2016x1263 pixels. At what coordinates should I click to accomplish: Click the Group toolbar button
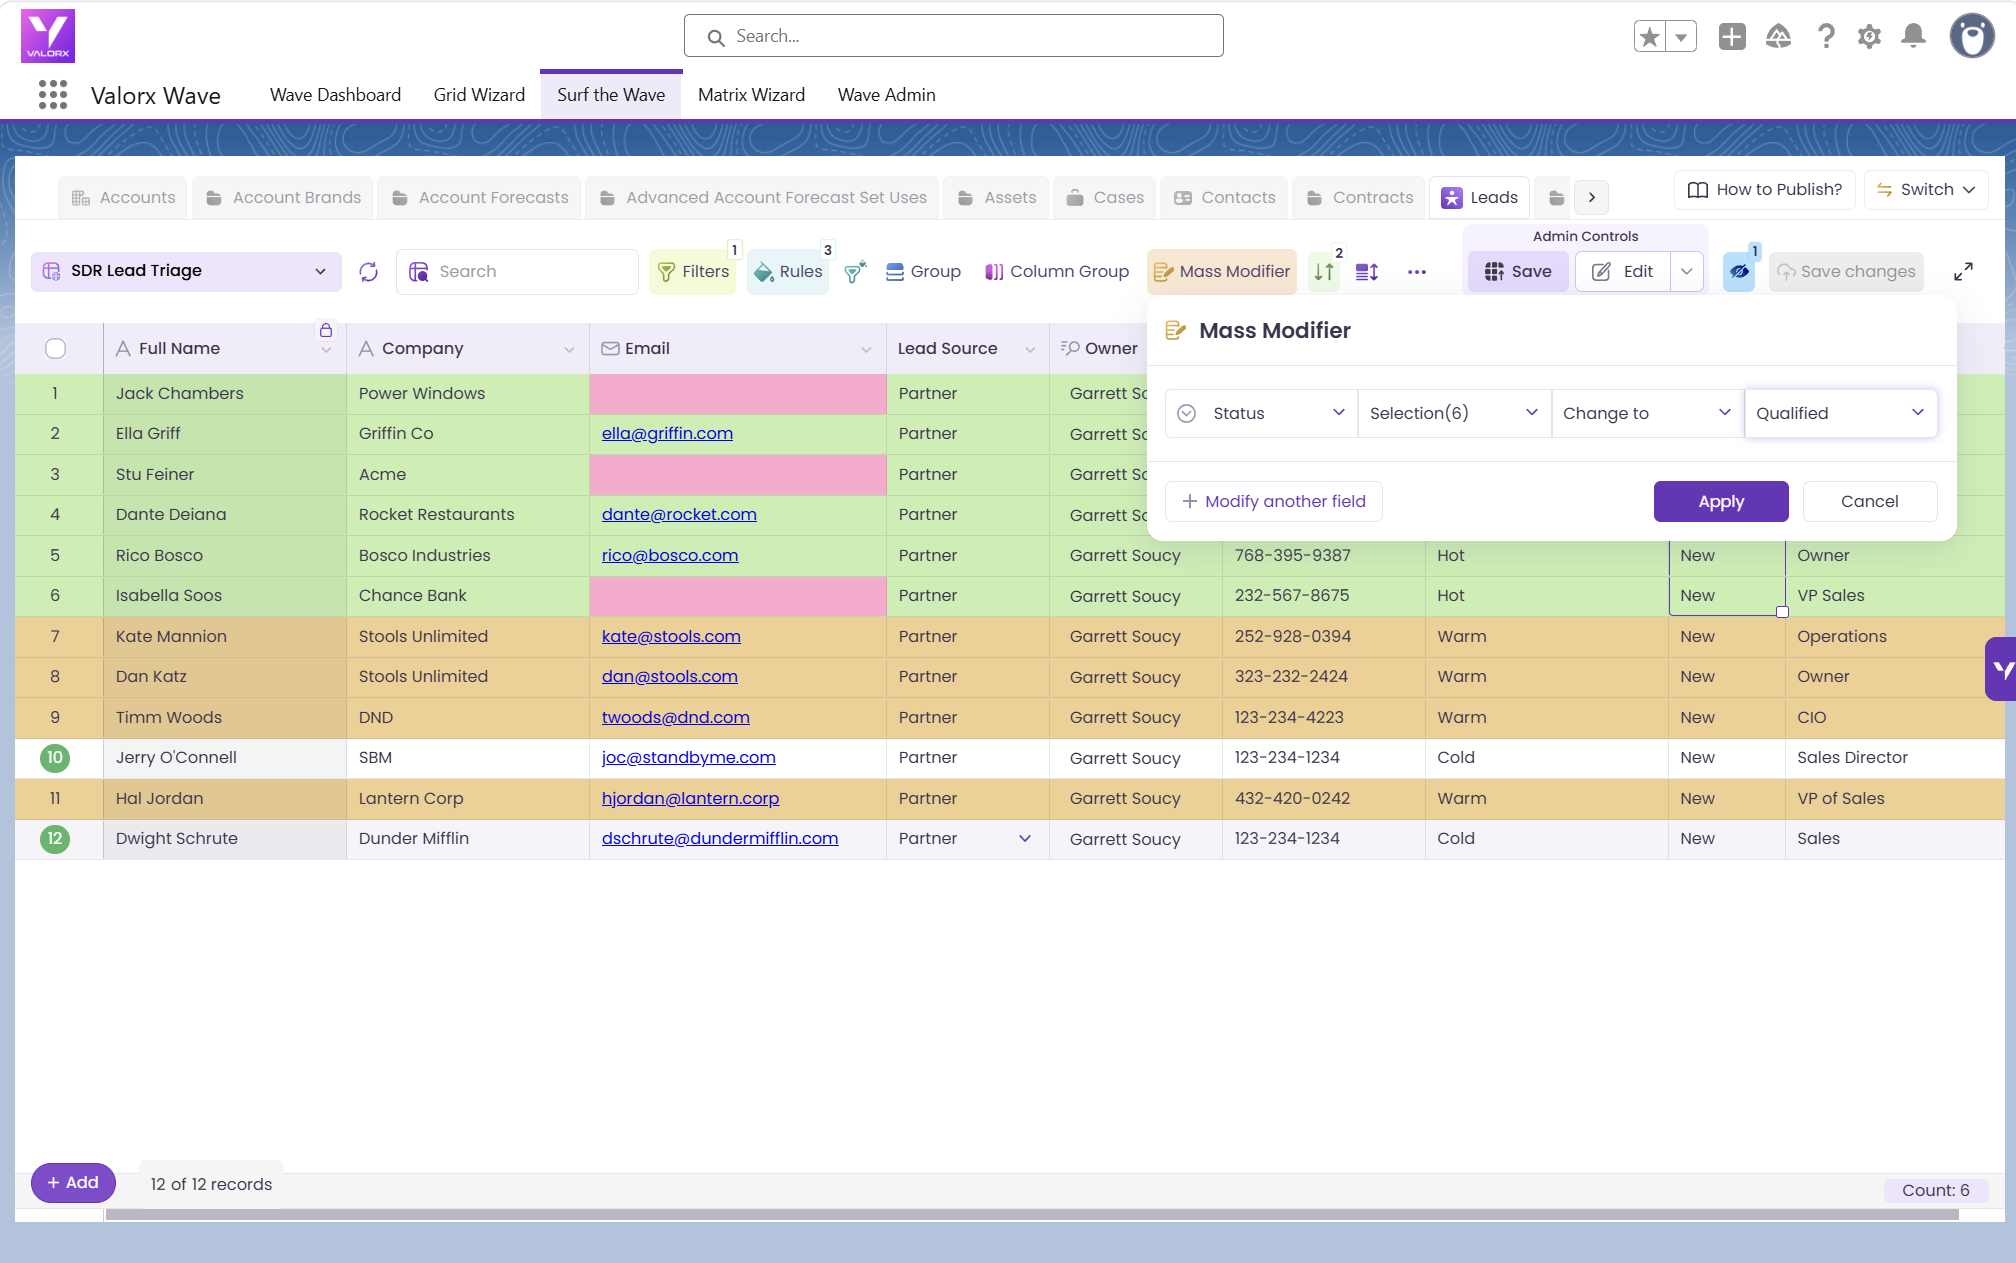[x=923, y=272]
